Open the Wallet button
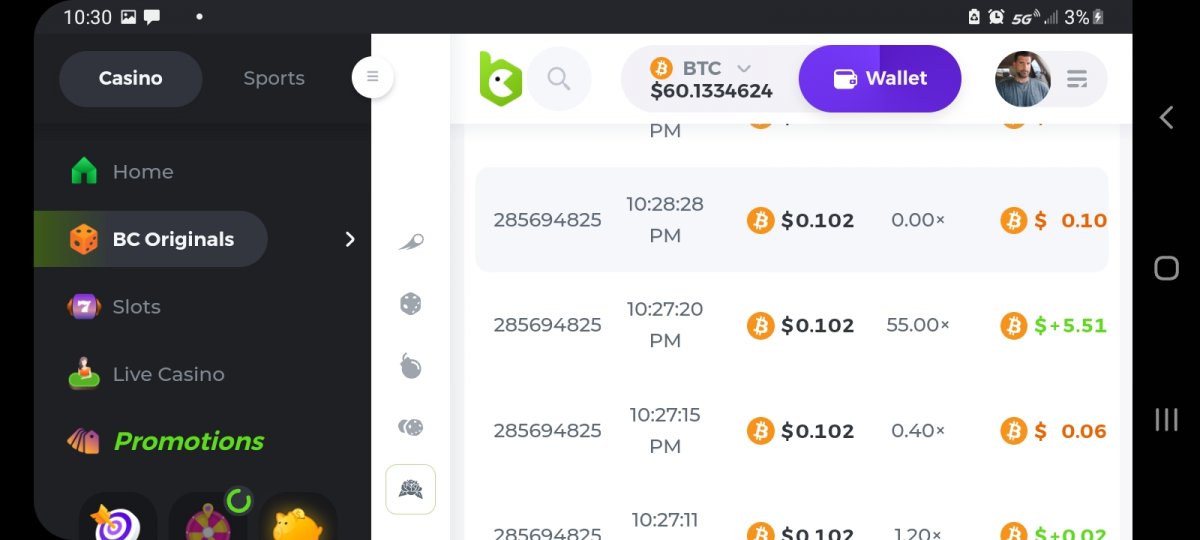The height and width of the screenshot is (540, 1200). coord(879,78)
